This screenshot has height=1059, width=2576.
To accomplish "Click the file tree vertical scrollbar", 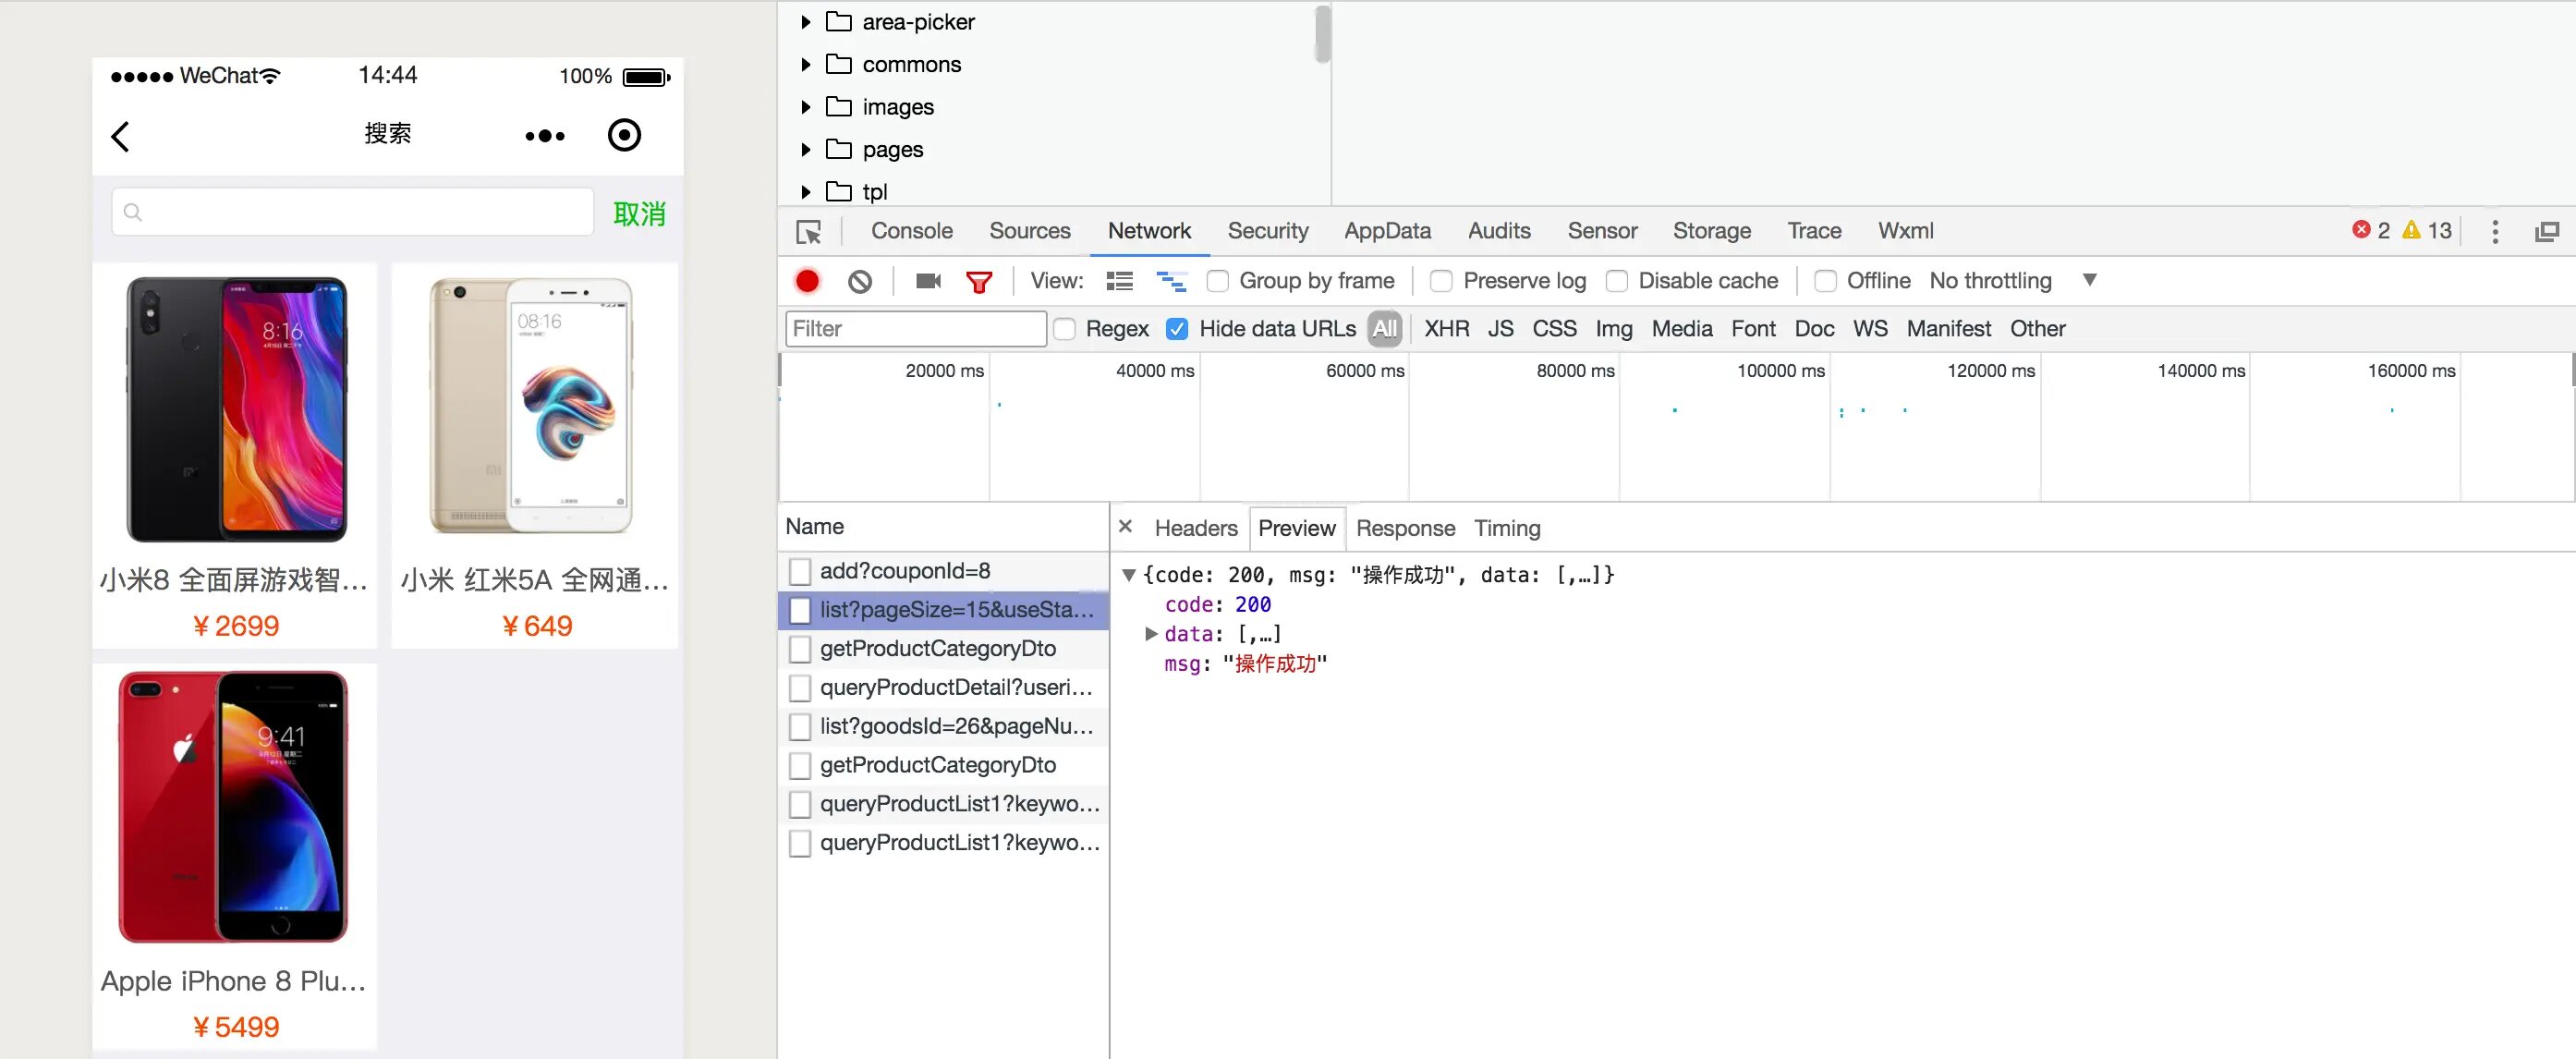I will (1322, 33).
